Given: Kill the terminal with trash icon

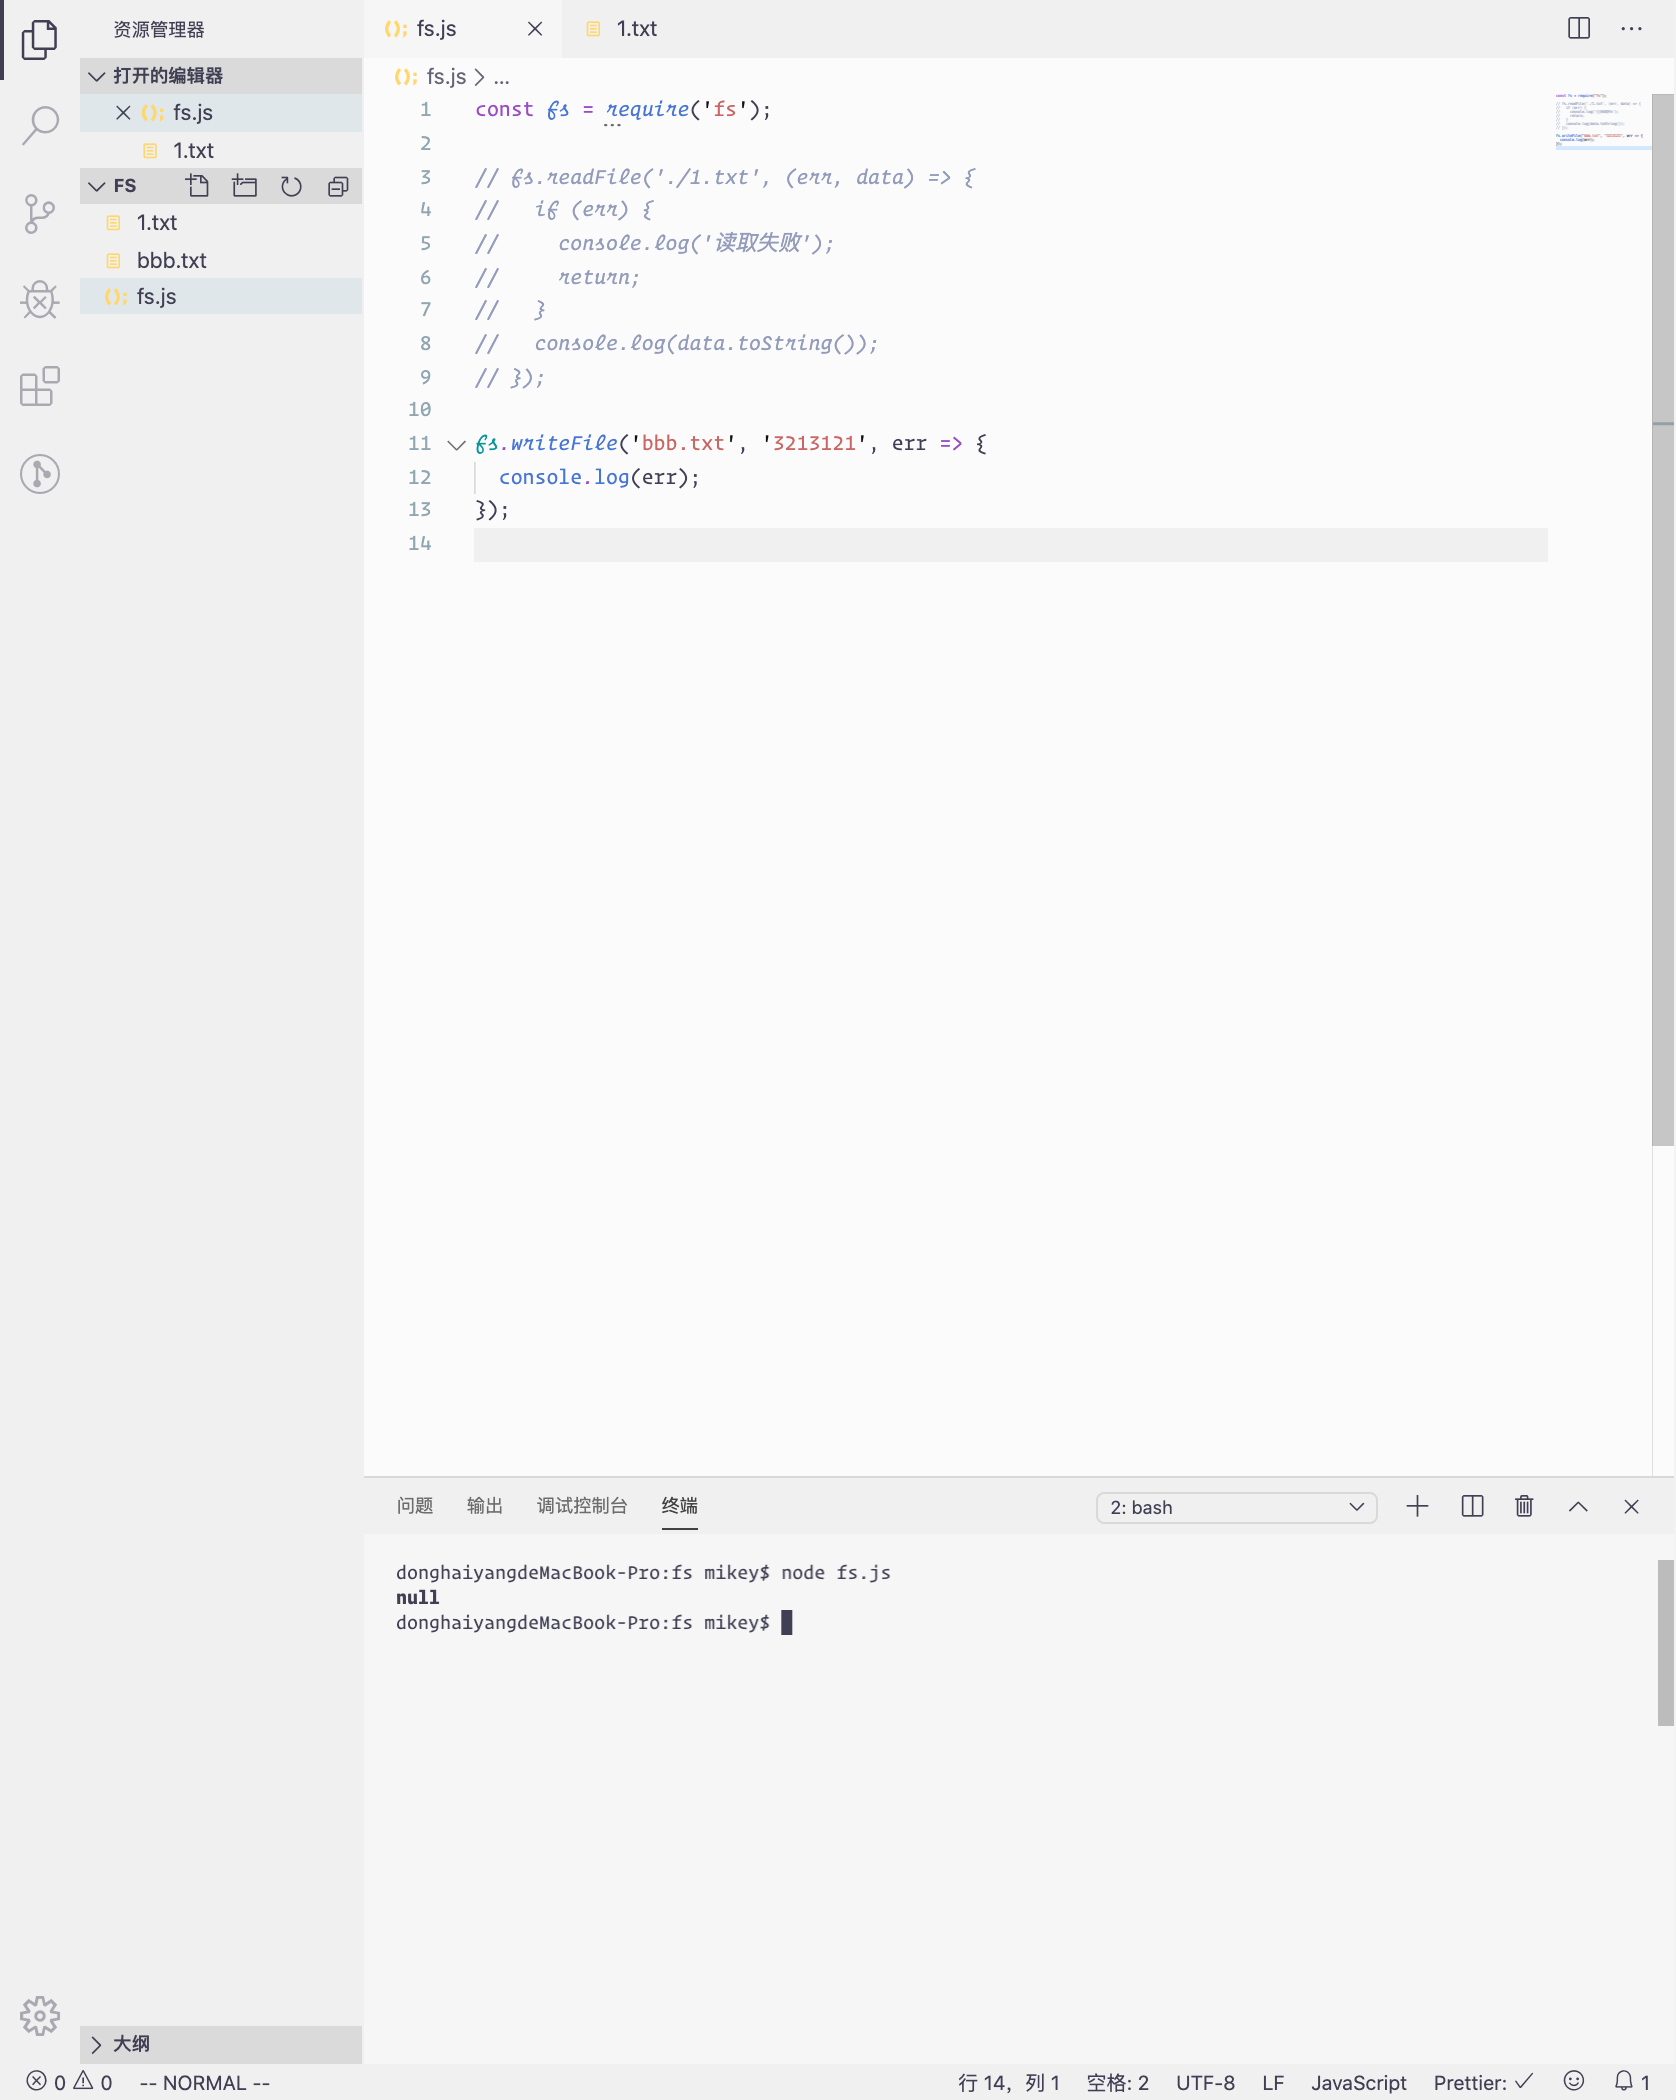Looking at the screenshot, I should (x=1524, y=1506).
